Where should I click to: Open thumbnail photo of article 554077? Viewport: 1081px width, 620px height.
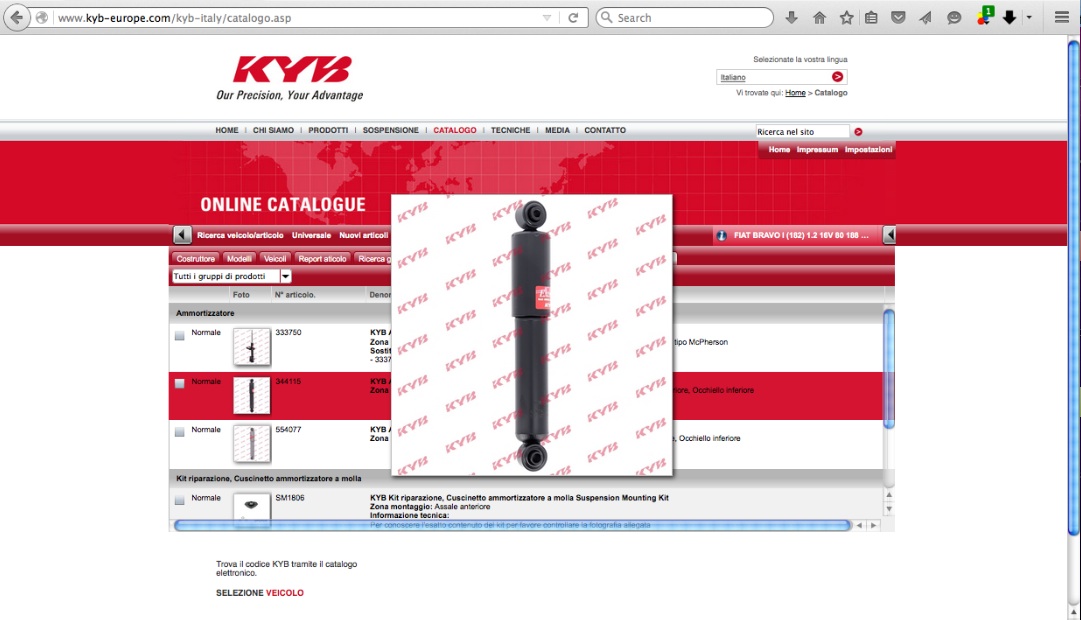pos(252,443)
